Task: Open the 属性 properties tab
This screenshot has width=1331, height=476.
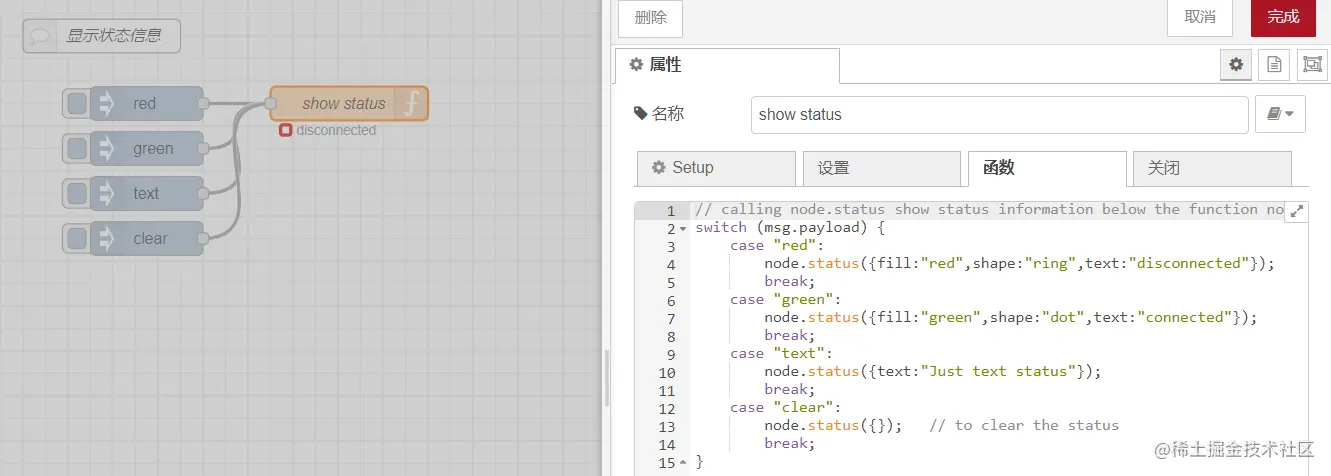Action: point(727,65)
